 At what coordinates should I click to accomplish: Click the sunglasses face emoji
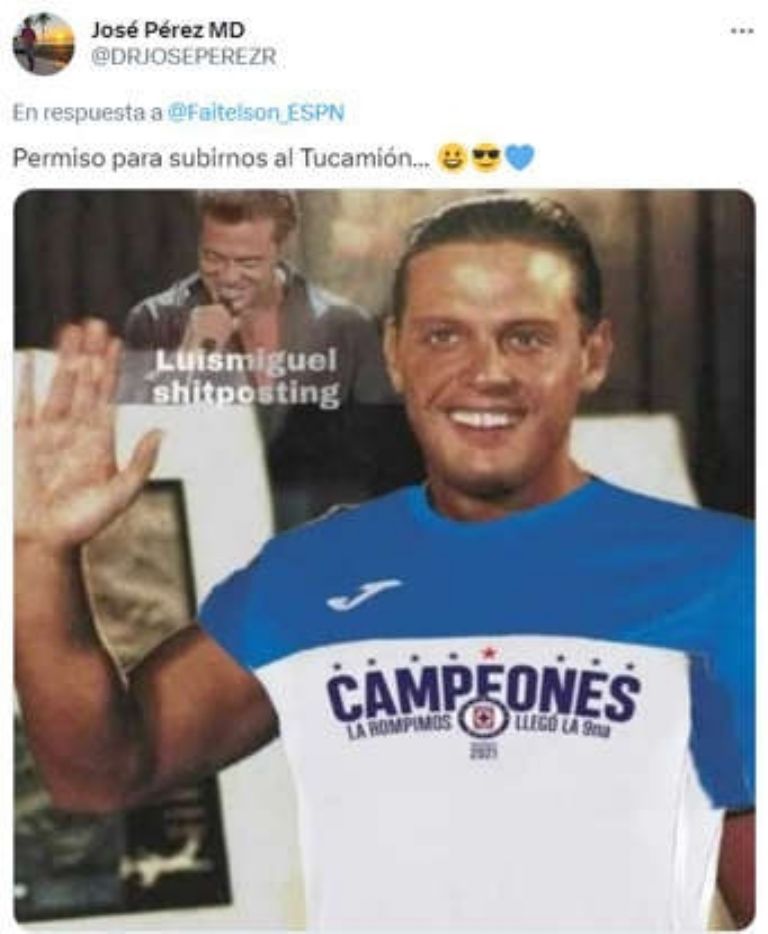[x=486, y=159]
